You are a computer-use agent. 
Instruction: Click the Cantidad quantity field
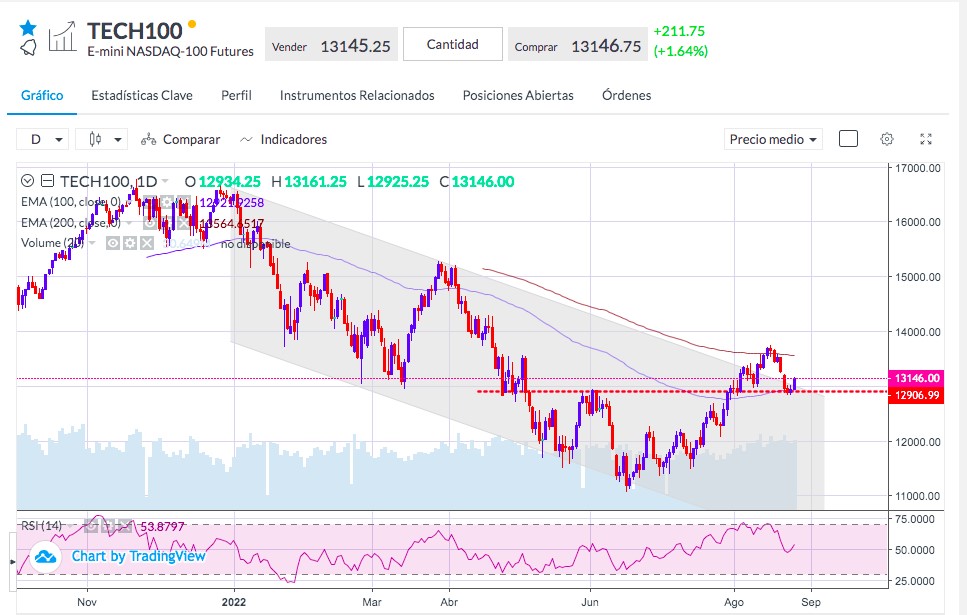(453, 44)
